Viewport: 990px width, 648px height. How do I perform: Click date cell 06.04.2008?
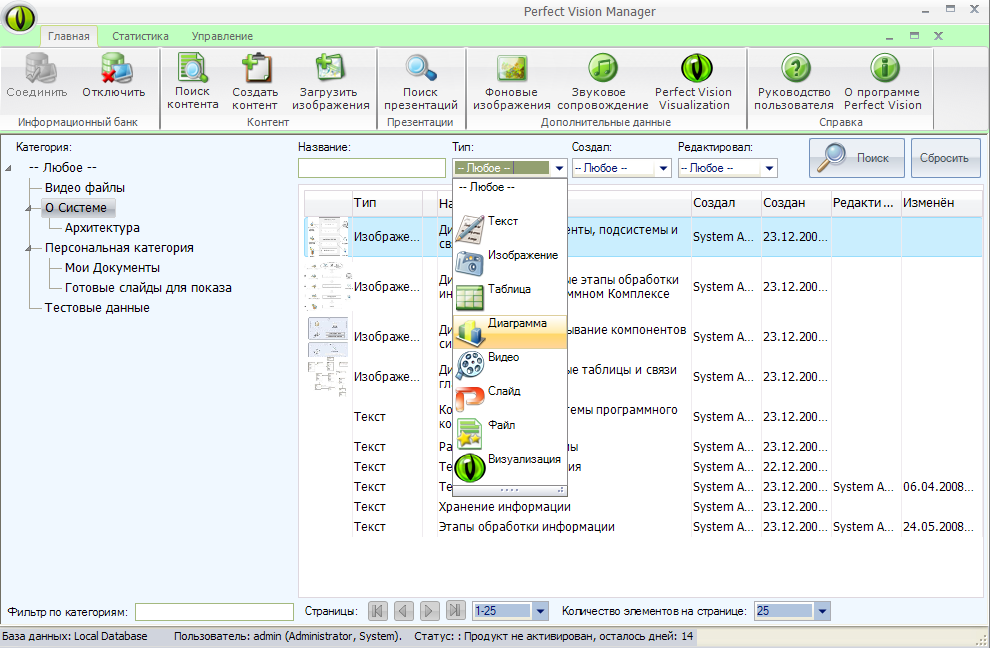(938, 487)
